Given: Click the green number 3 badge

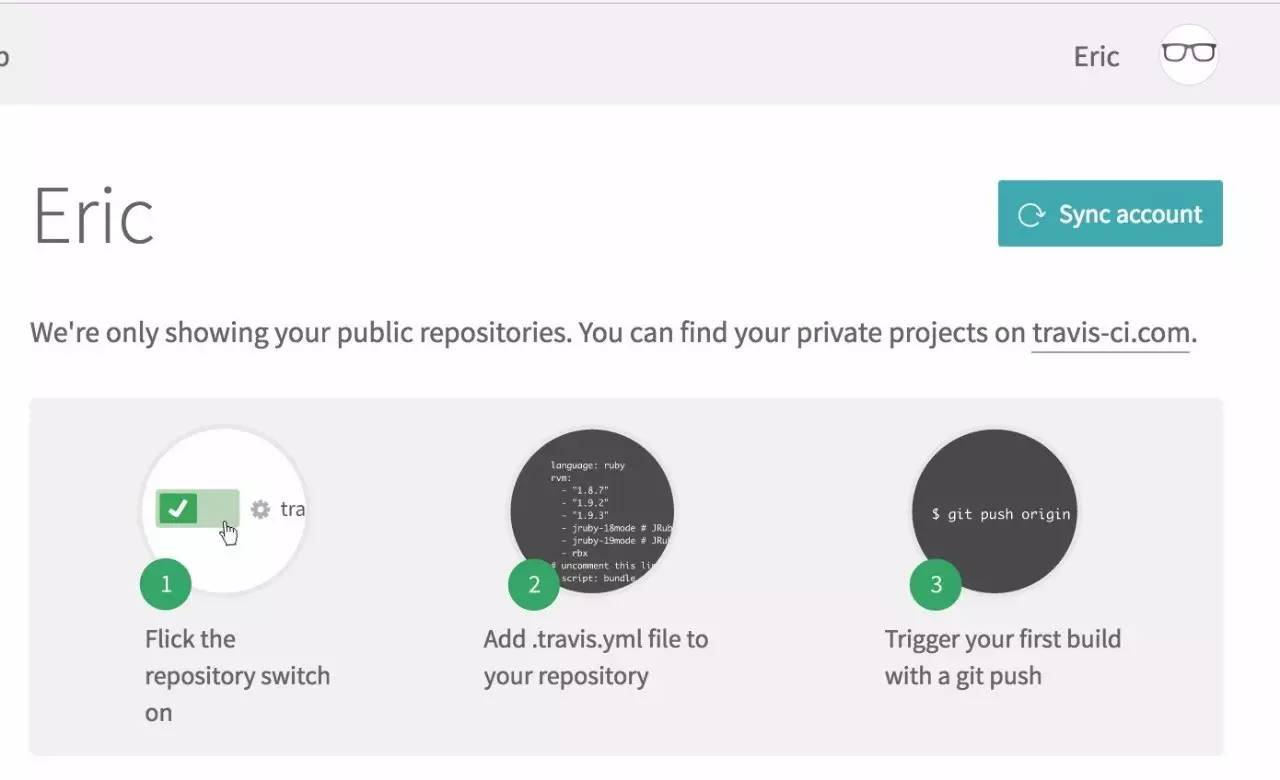Looking at the screenshot, I should [x=936, y=584].
